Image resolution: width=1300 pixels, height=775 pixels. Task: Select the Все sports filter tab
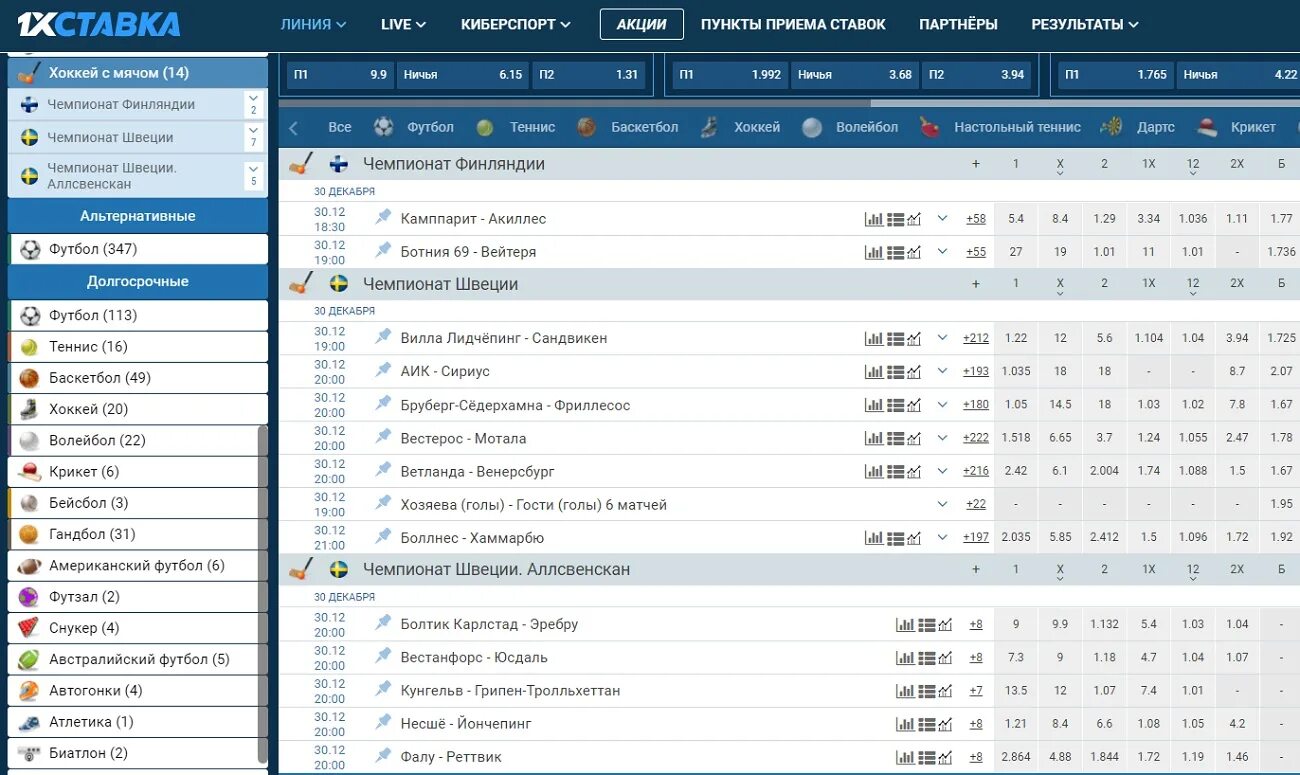(340, 127)
